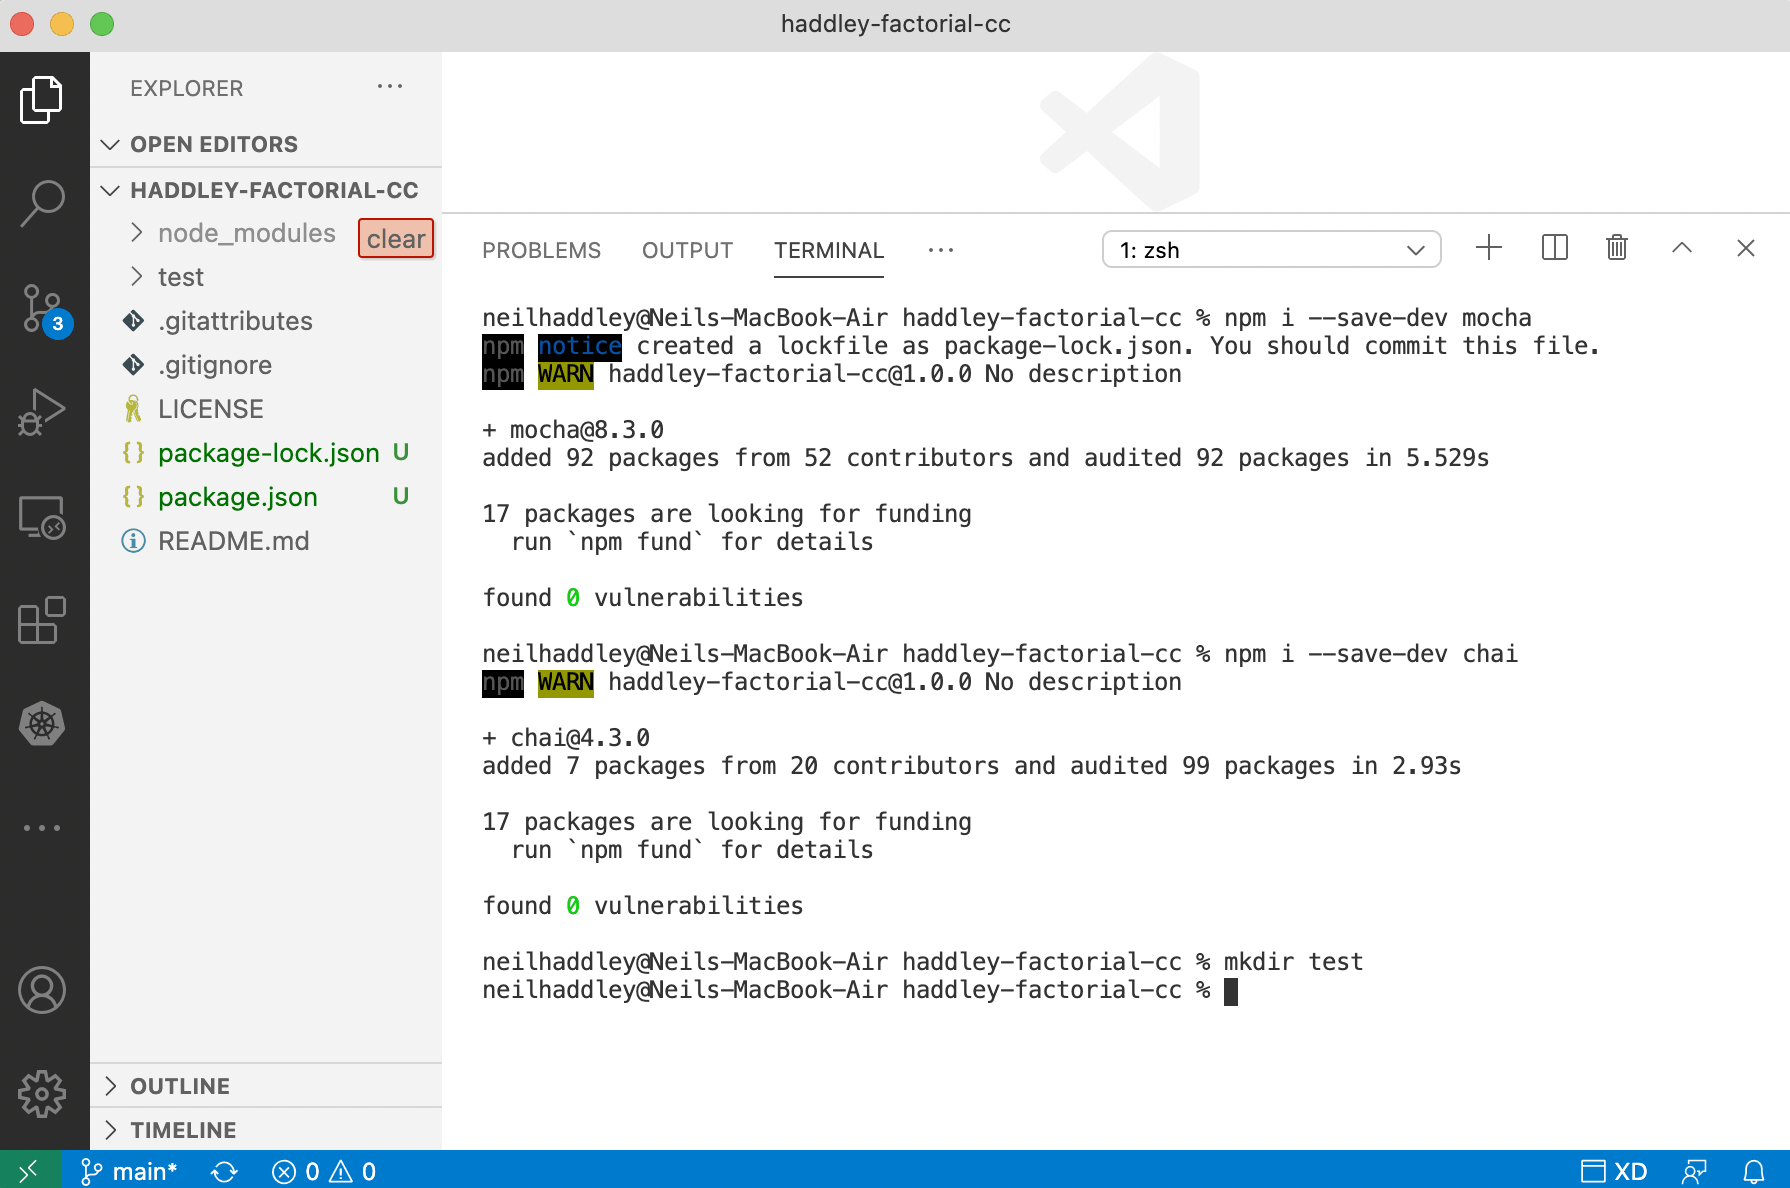Open Manage settings gear
This screenshot has width=1790, height=1188.
[x=42, y=1093]
